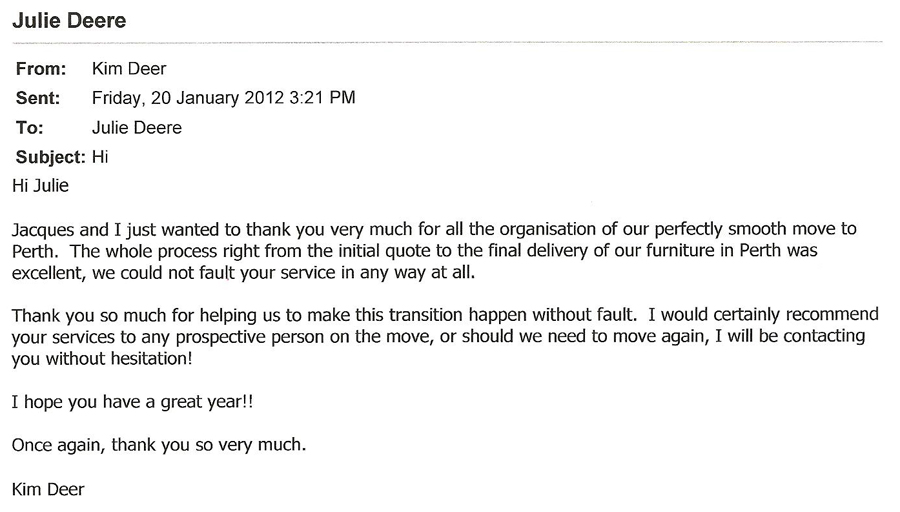Image resolution: width=900 pixels, height=512 pixels.
Task: Click the Once again, thank you line
Action: [159, 445]
